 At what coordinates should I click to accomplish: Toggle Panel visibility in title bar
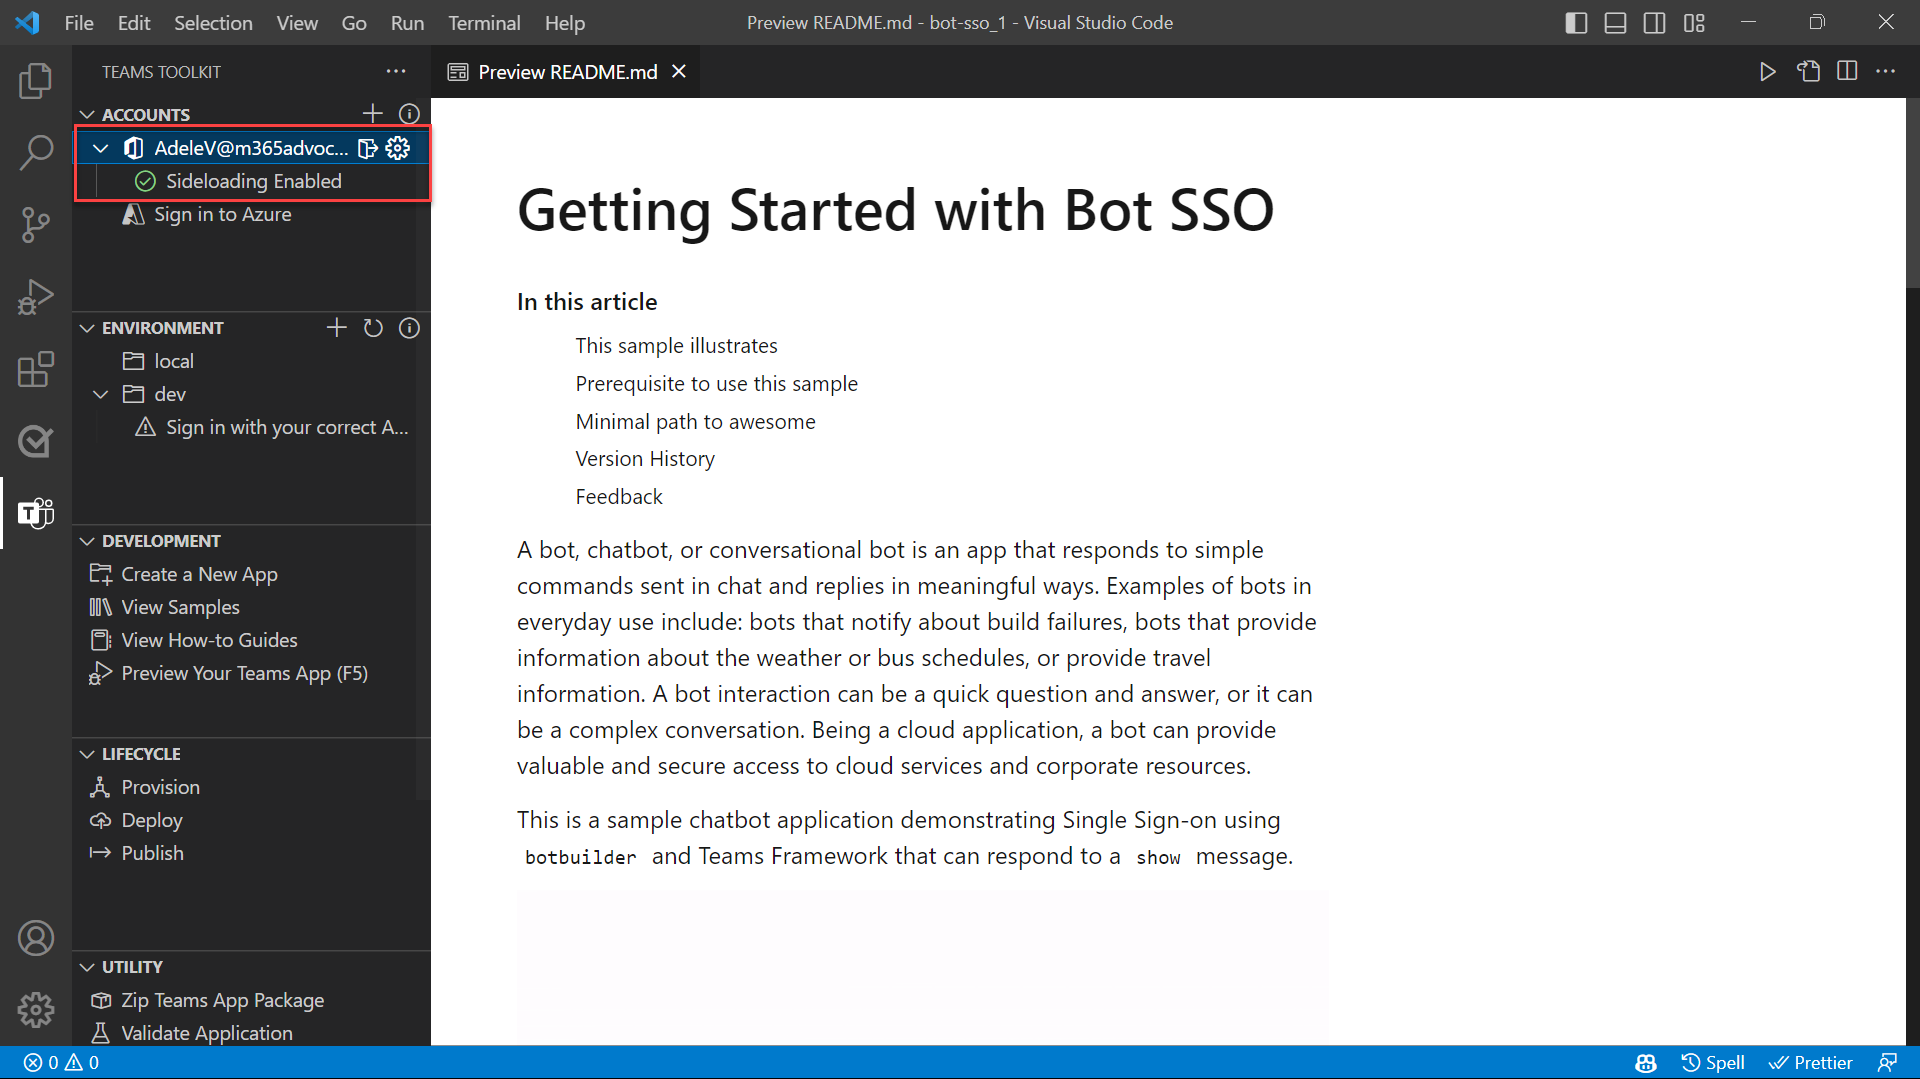tap(1615, 22)
